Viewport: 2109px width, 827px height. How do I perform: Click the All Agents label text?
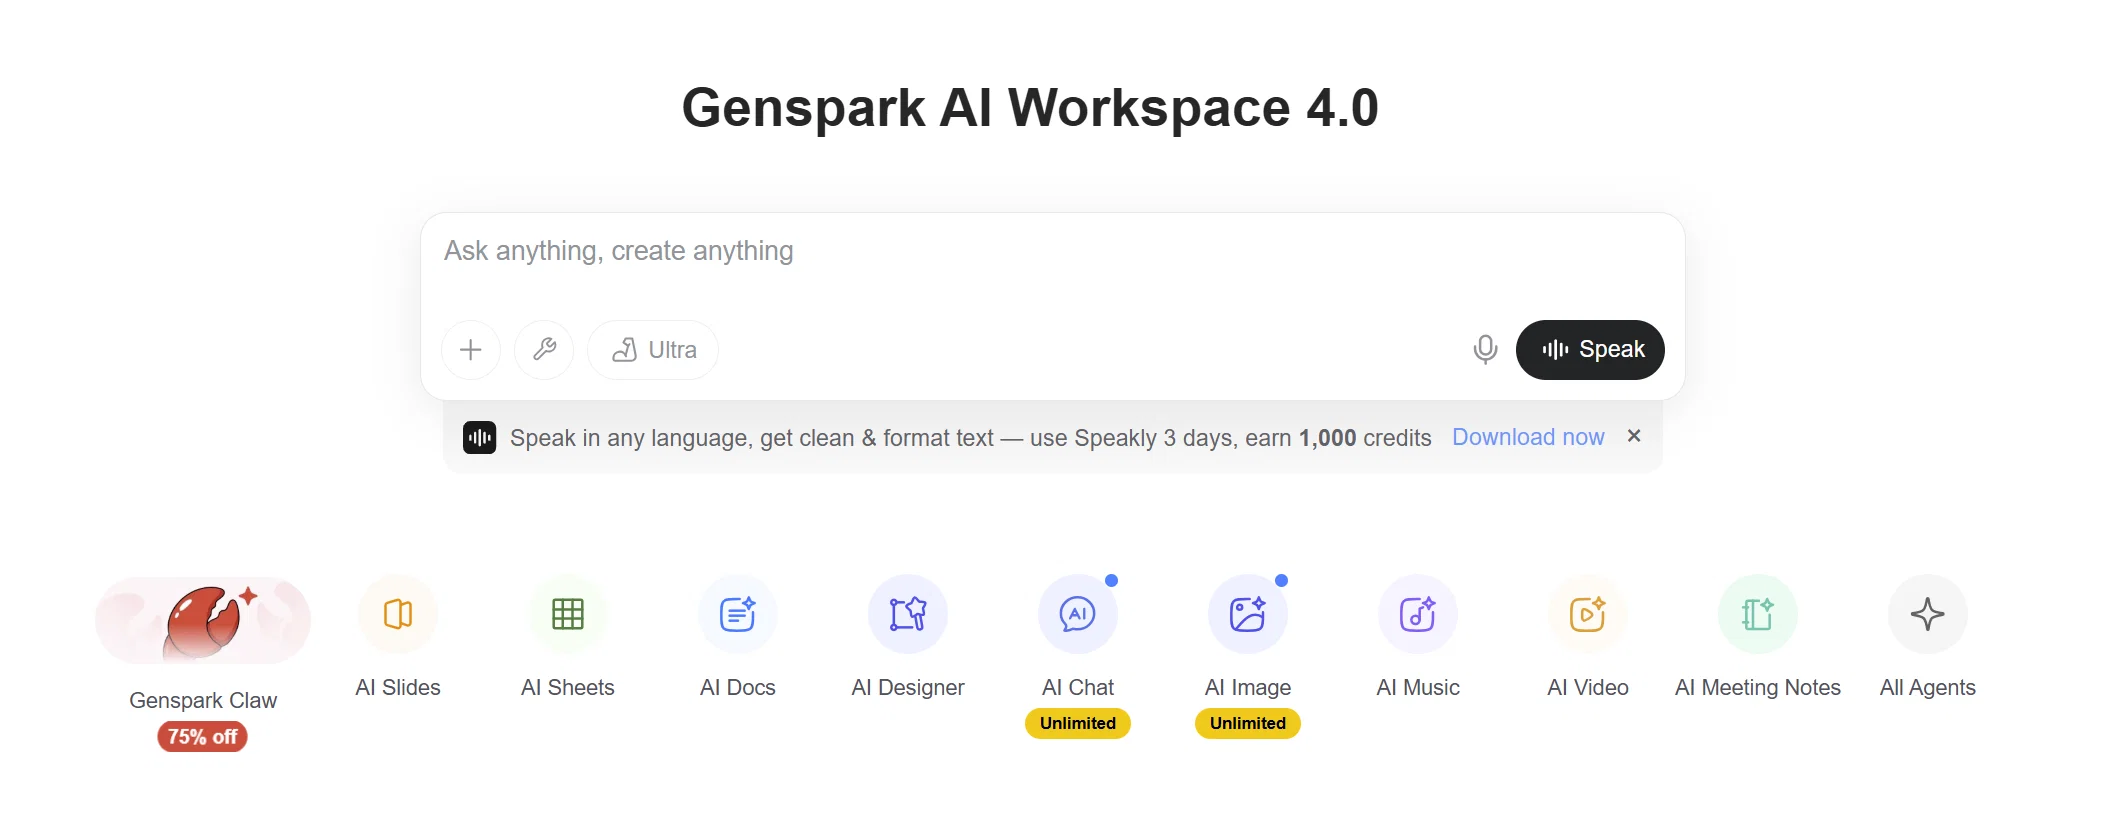(1928, 688)
